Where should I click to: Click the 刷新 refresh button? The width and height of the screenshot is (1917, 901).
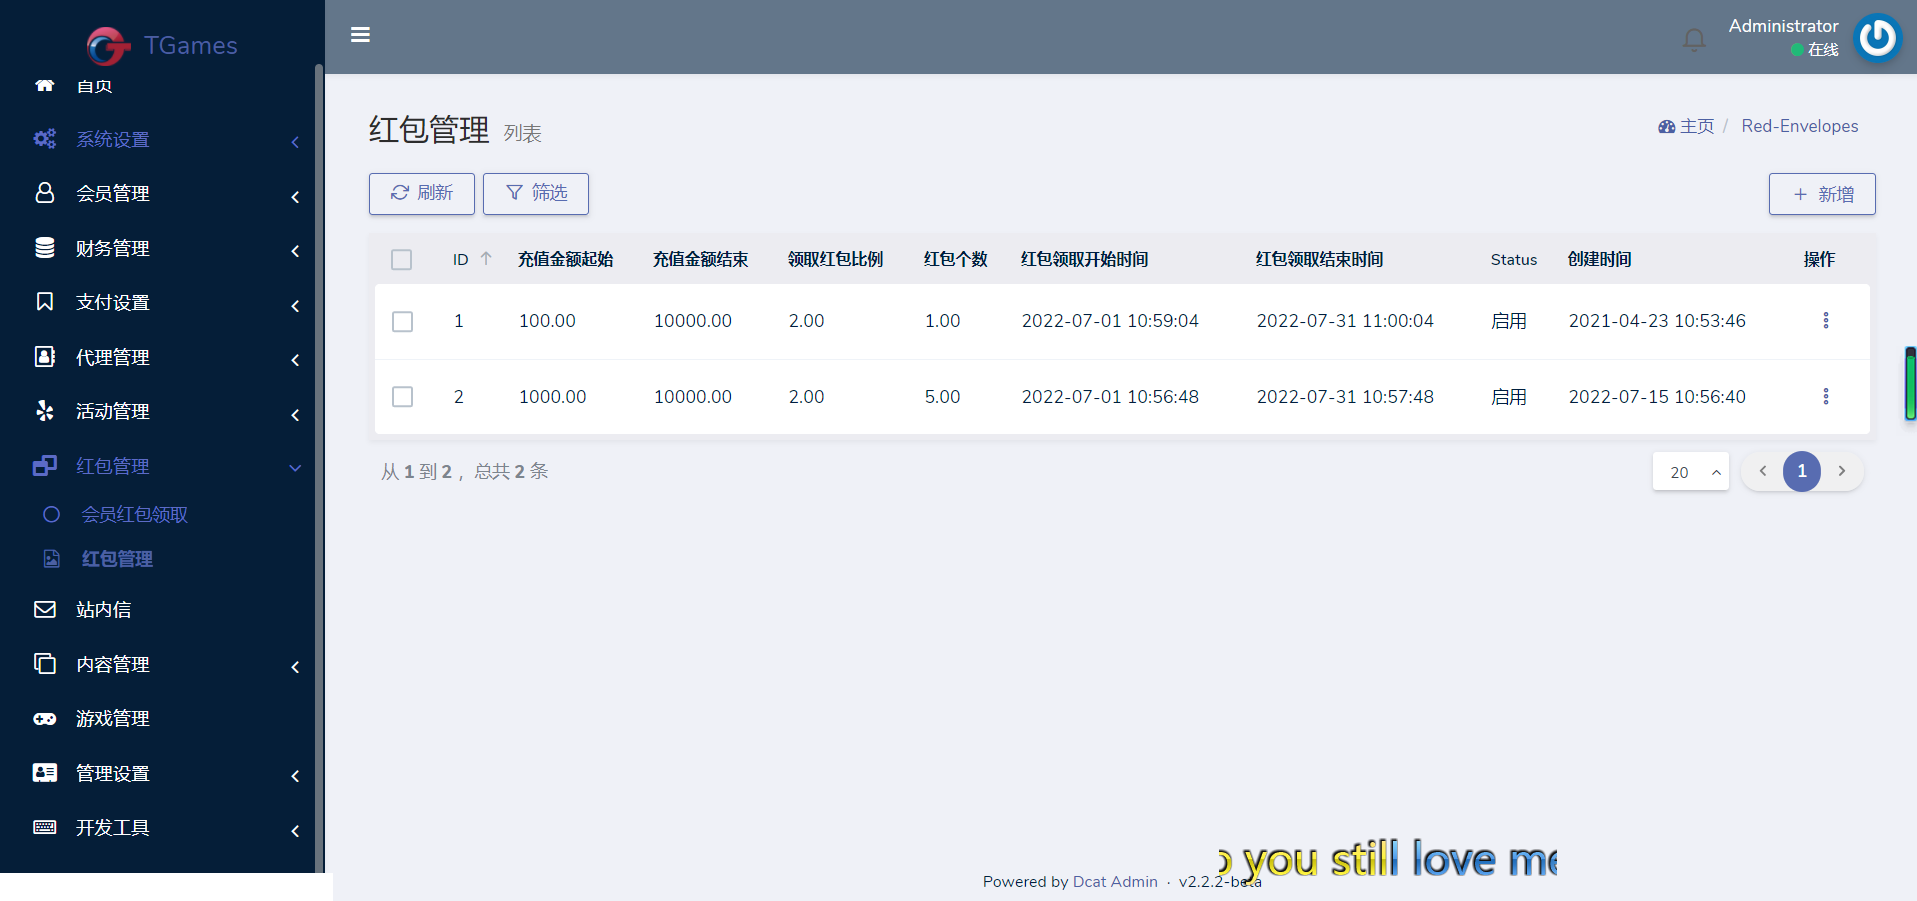[421, 194]
